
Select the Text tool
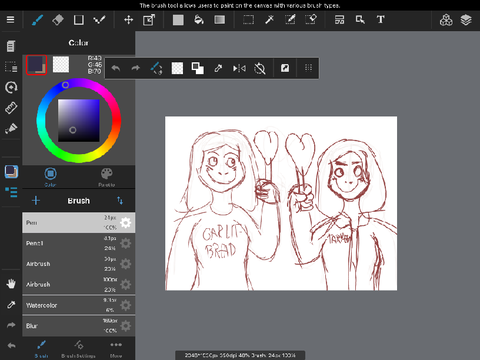click(x=381, y=20)
